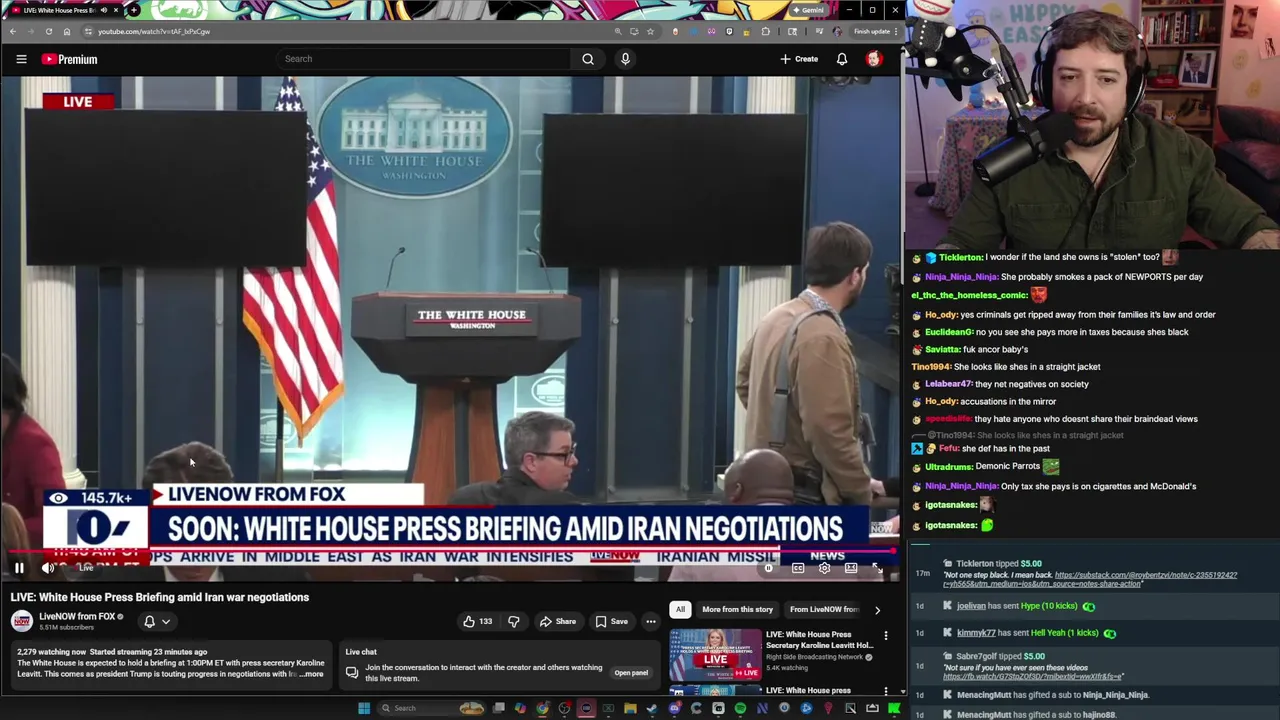Select From LiveNOW from chip
The width and height of the screenshot is (1280, 720).
(824, 609)
